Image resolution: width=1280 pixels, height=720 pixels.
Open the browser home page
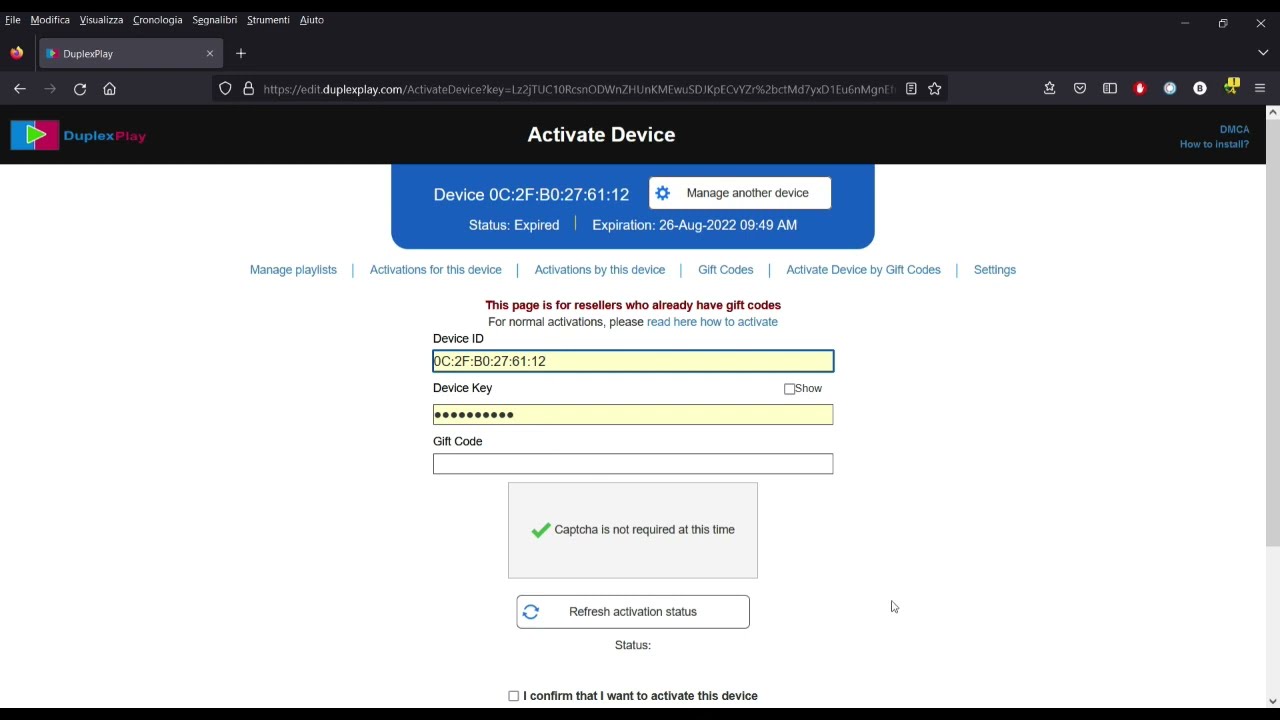[x=110, y=89]
